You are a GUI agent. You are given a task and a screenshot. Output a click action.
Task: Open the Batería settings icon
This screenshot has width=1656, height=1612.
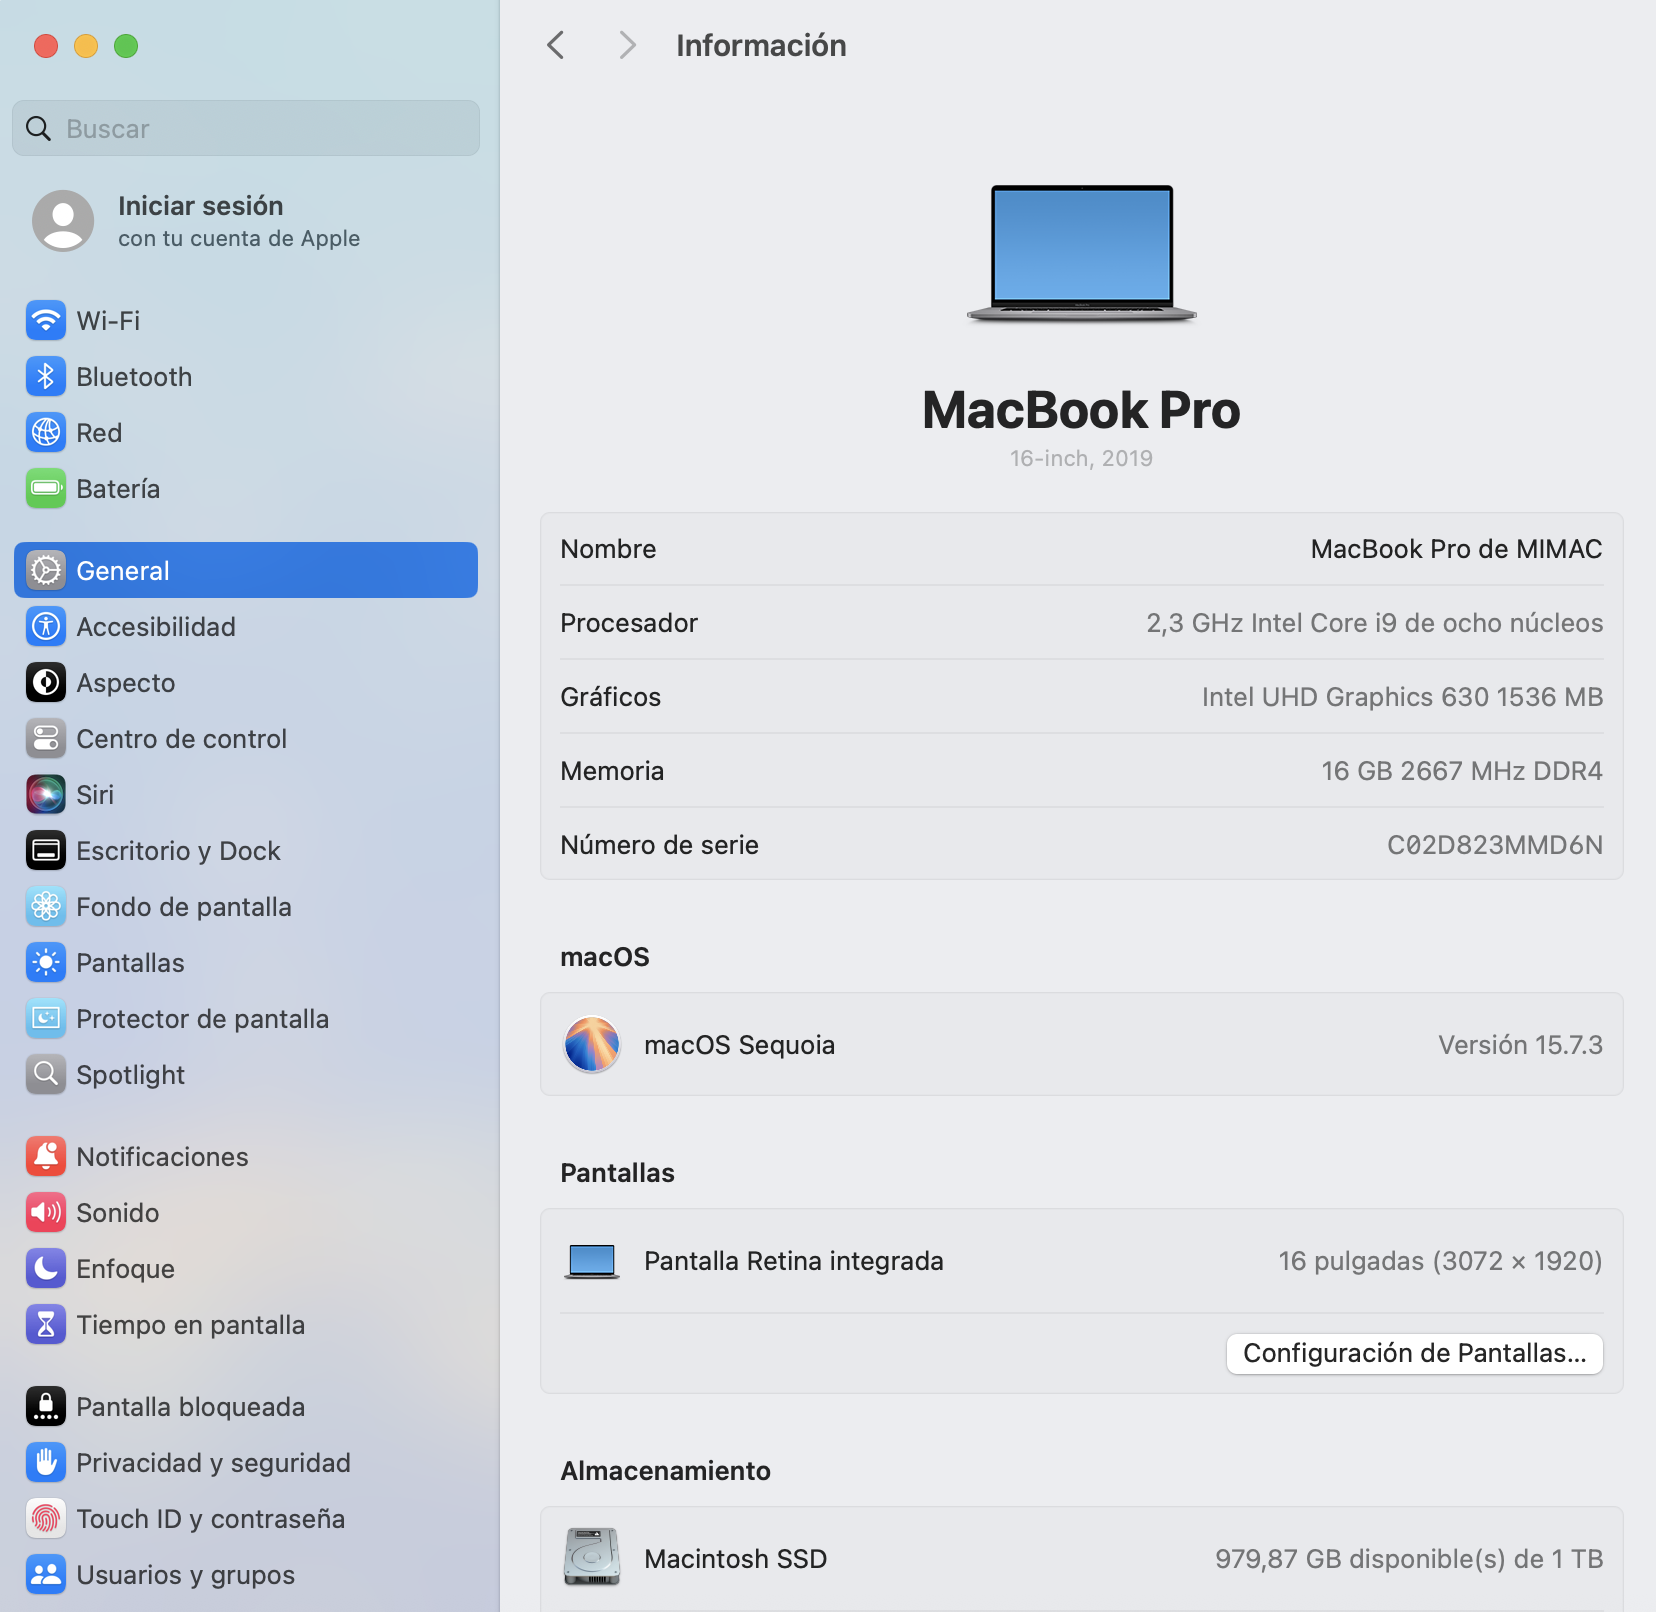(46, 489)
